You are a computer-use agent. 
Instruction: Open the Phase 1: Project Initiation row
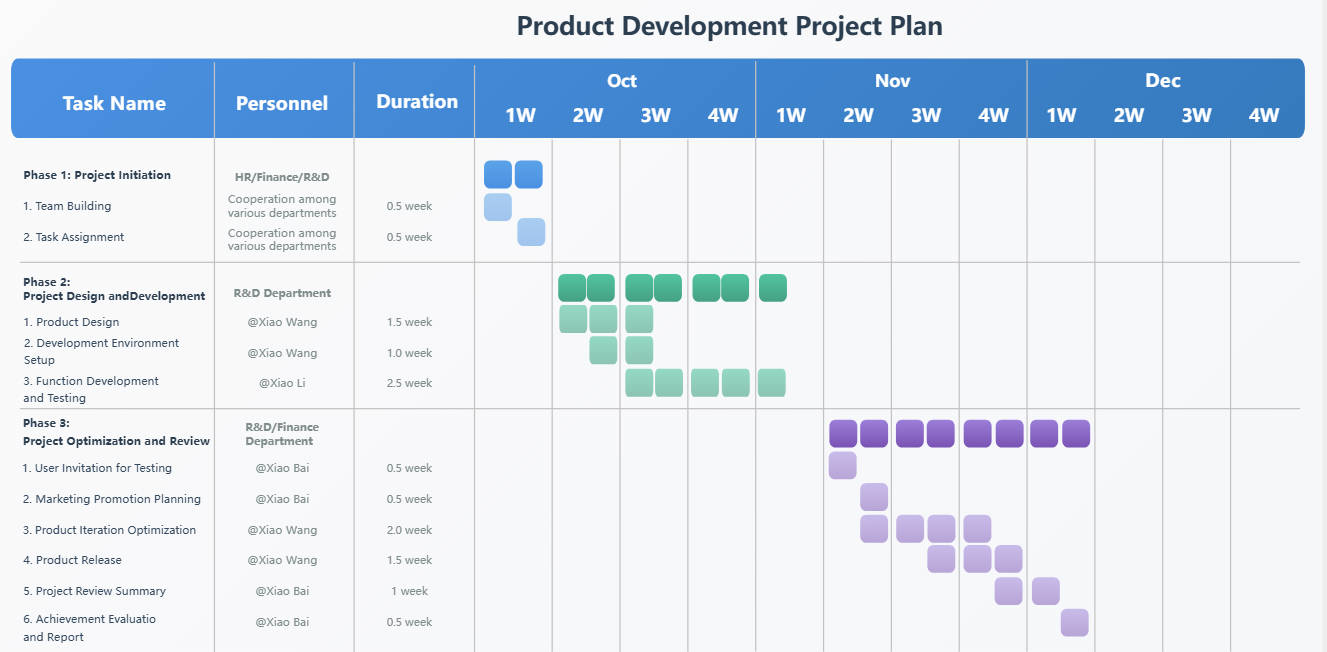point(97,175)
